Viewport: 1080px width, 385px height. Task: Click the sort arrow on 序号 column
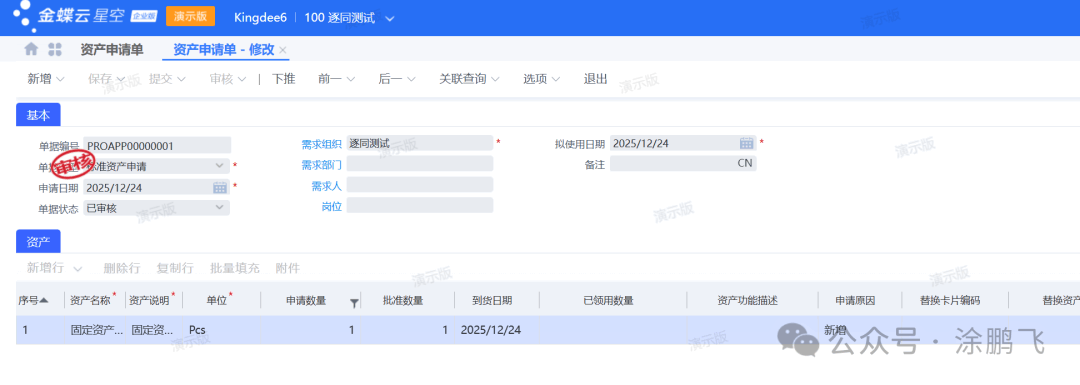[x=44, y=300]
